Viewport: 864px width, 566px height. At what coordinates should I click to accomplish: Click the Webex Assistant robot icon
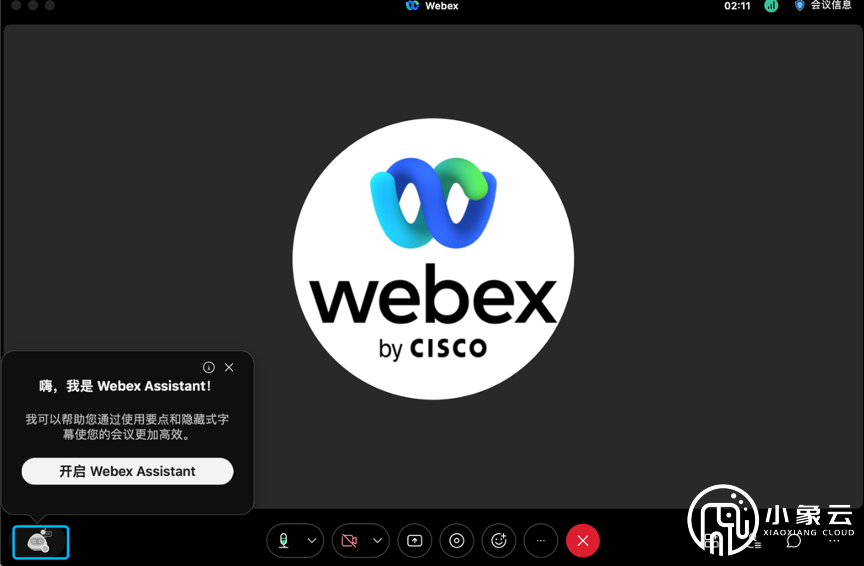[x=40, y=542]
